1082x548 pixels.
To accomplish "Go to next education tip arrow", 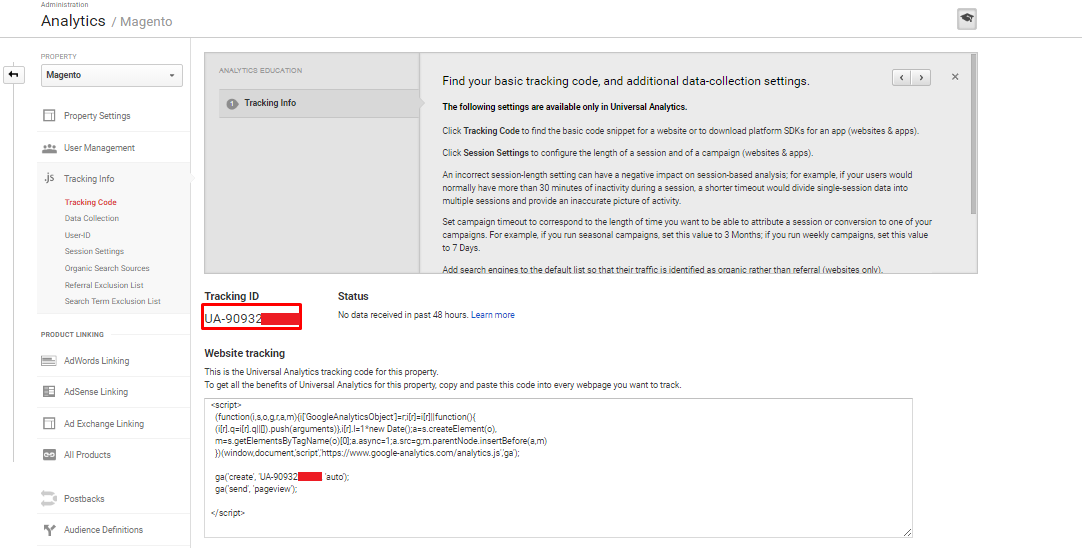I will point(921,77).
